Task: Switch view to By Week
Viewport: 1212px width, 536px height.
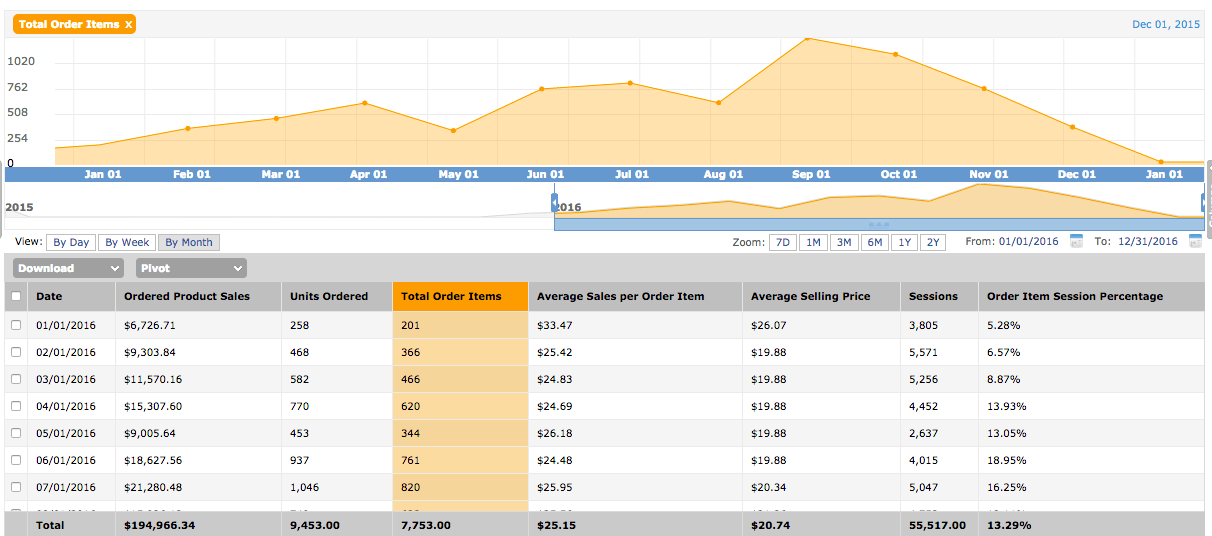Action: [x=127, y=242]
